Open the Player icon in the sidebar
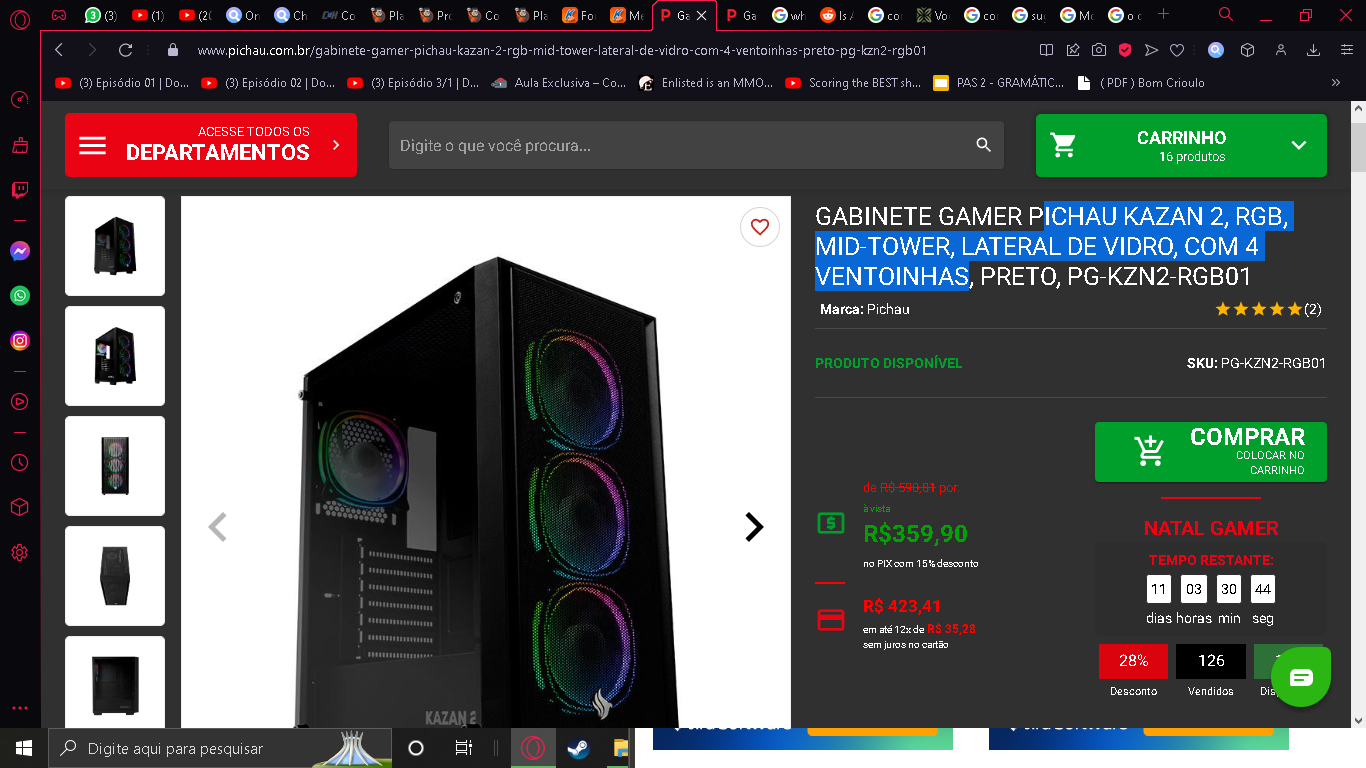The height and width of the screenshot is (768, 1366). coord(20,402)
